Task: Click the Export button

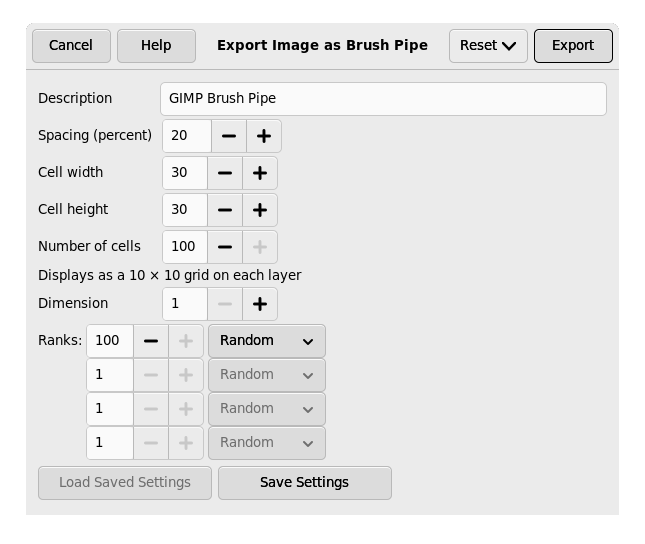Action: coord(572,46)
